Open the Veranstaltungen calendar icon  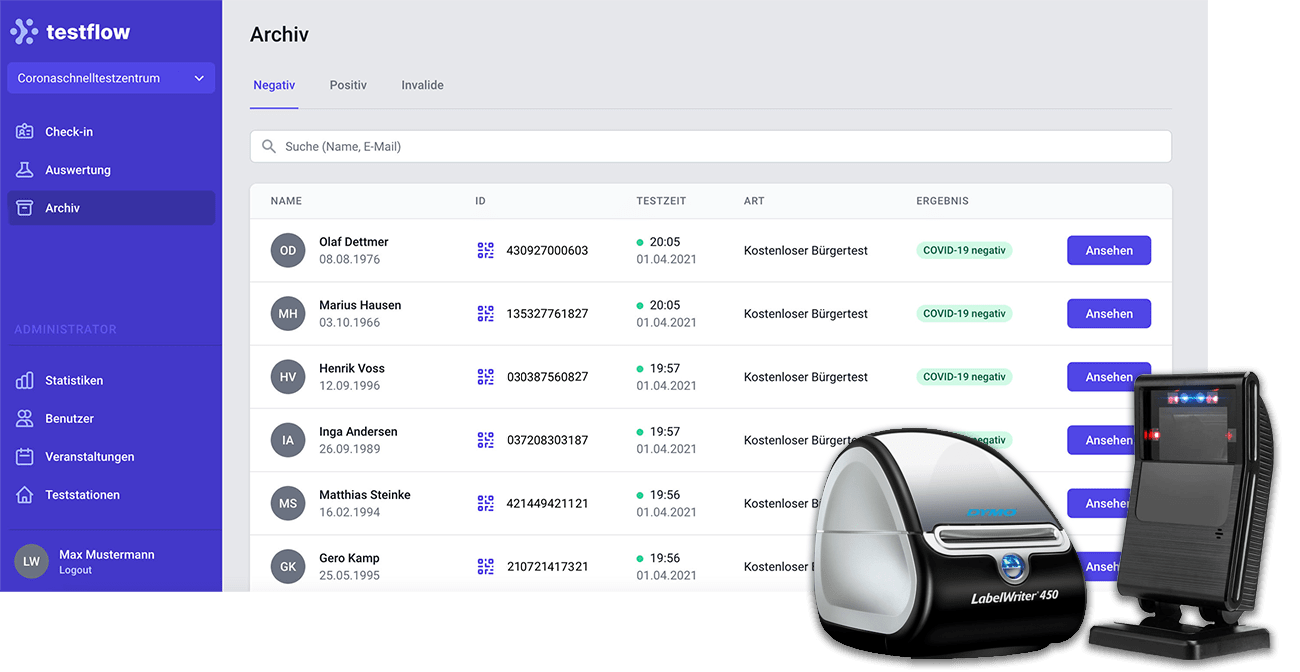(25, 457)
